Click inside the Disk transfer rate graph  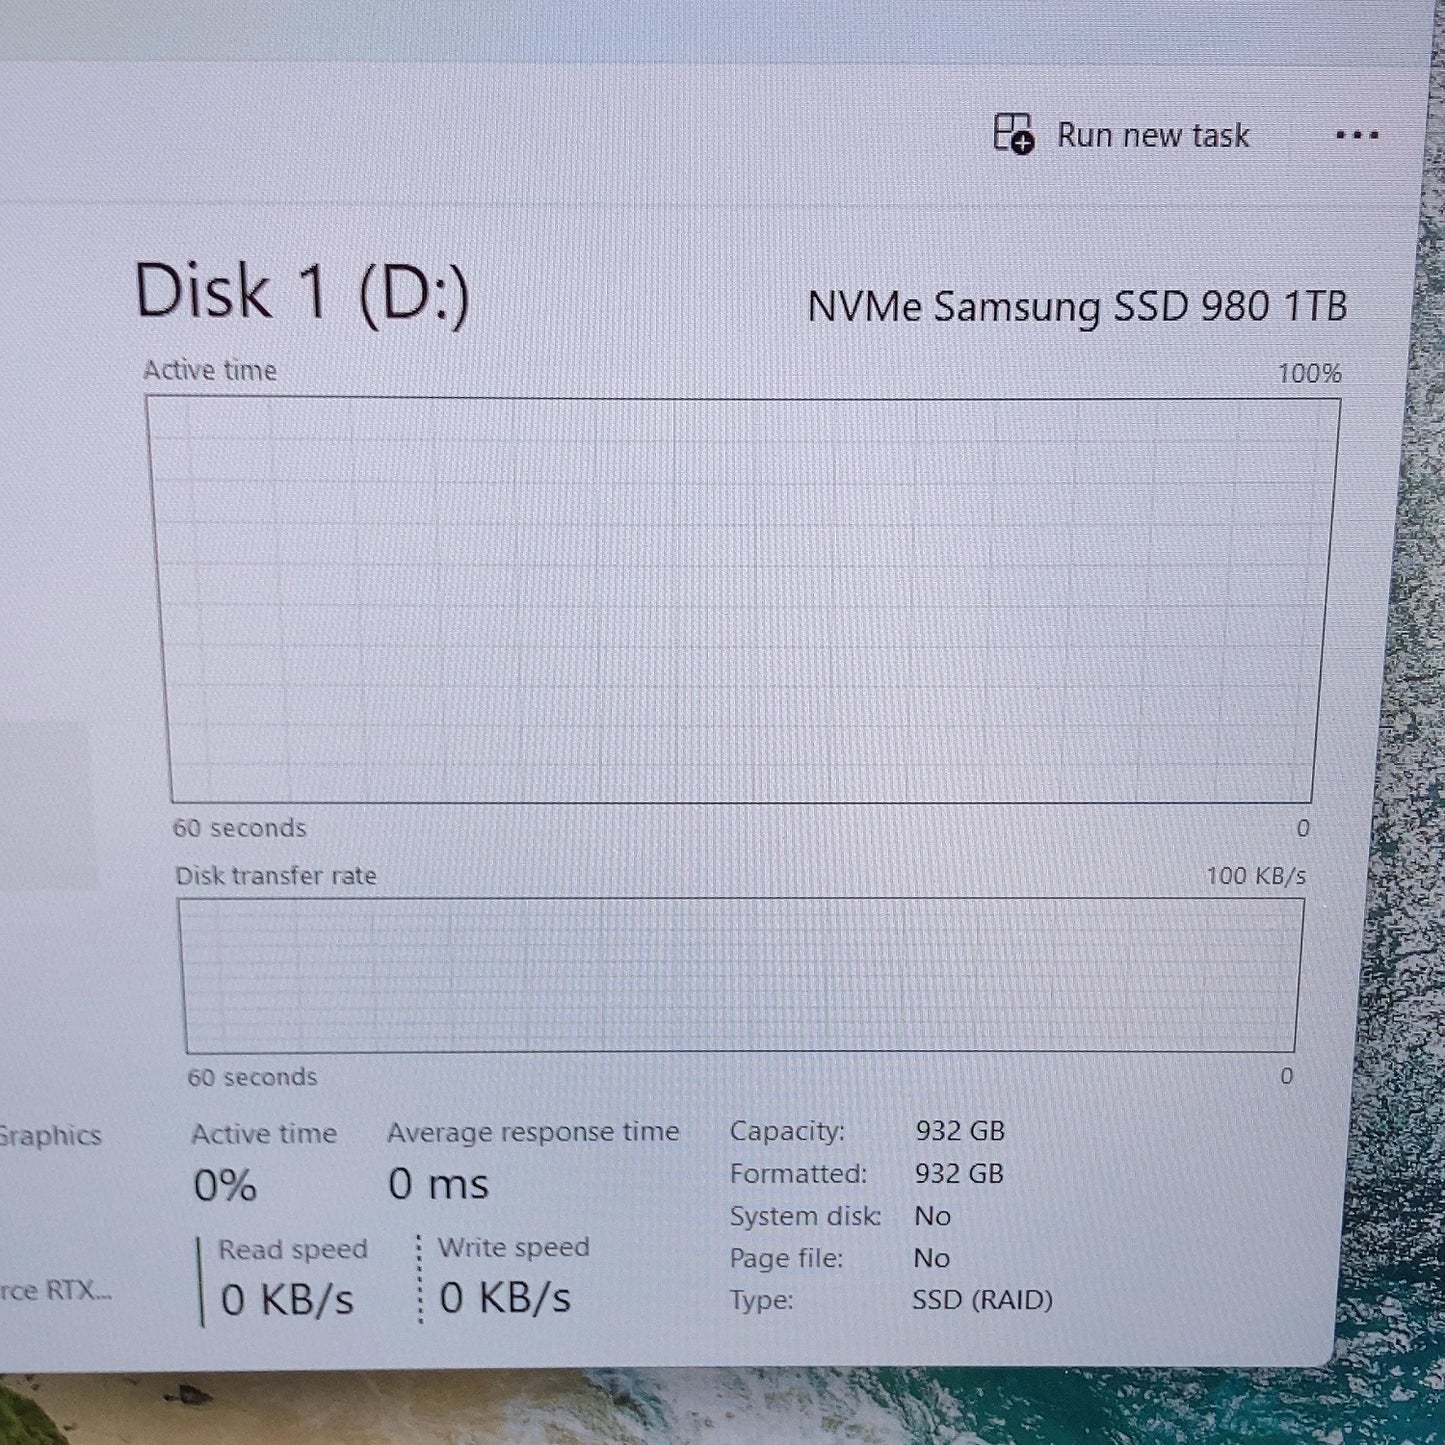click(741, 975)
